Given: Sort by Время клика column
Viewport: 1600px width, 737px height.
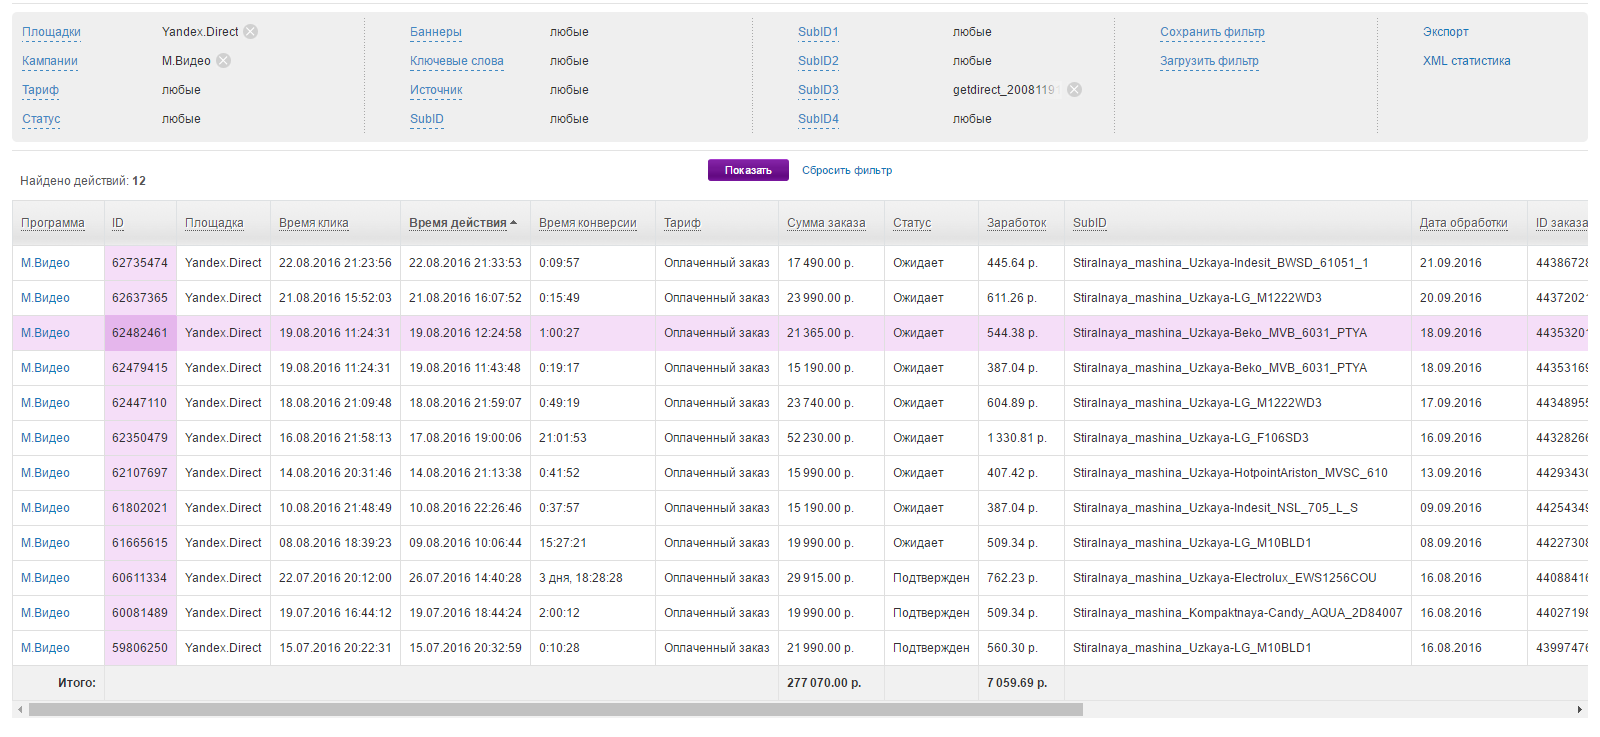Looking at the screenshot, I should click(314, 223).
